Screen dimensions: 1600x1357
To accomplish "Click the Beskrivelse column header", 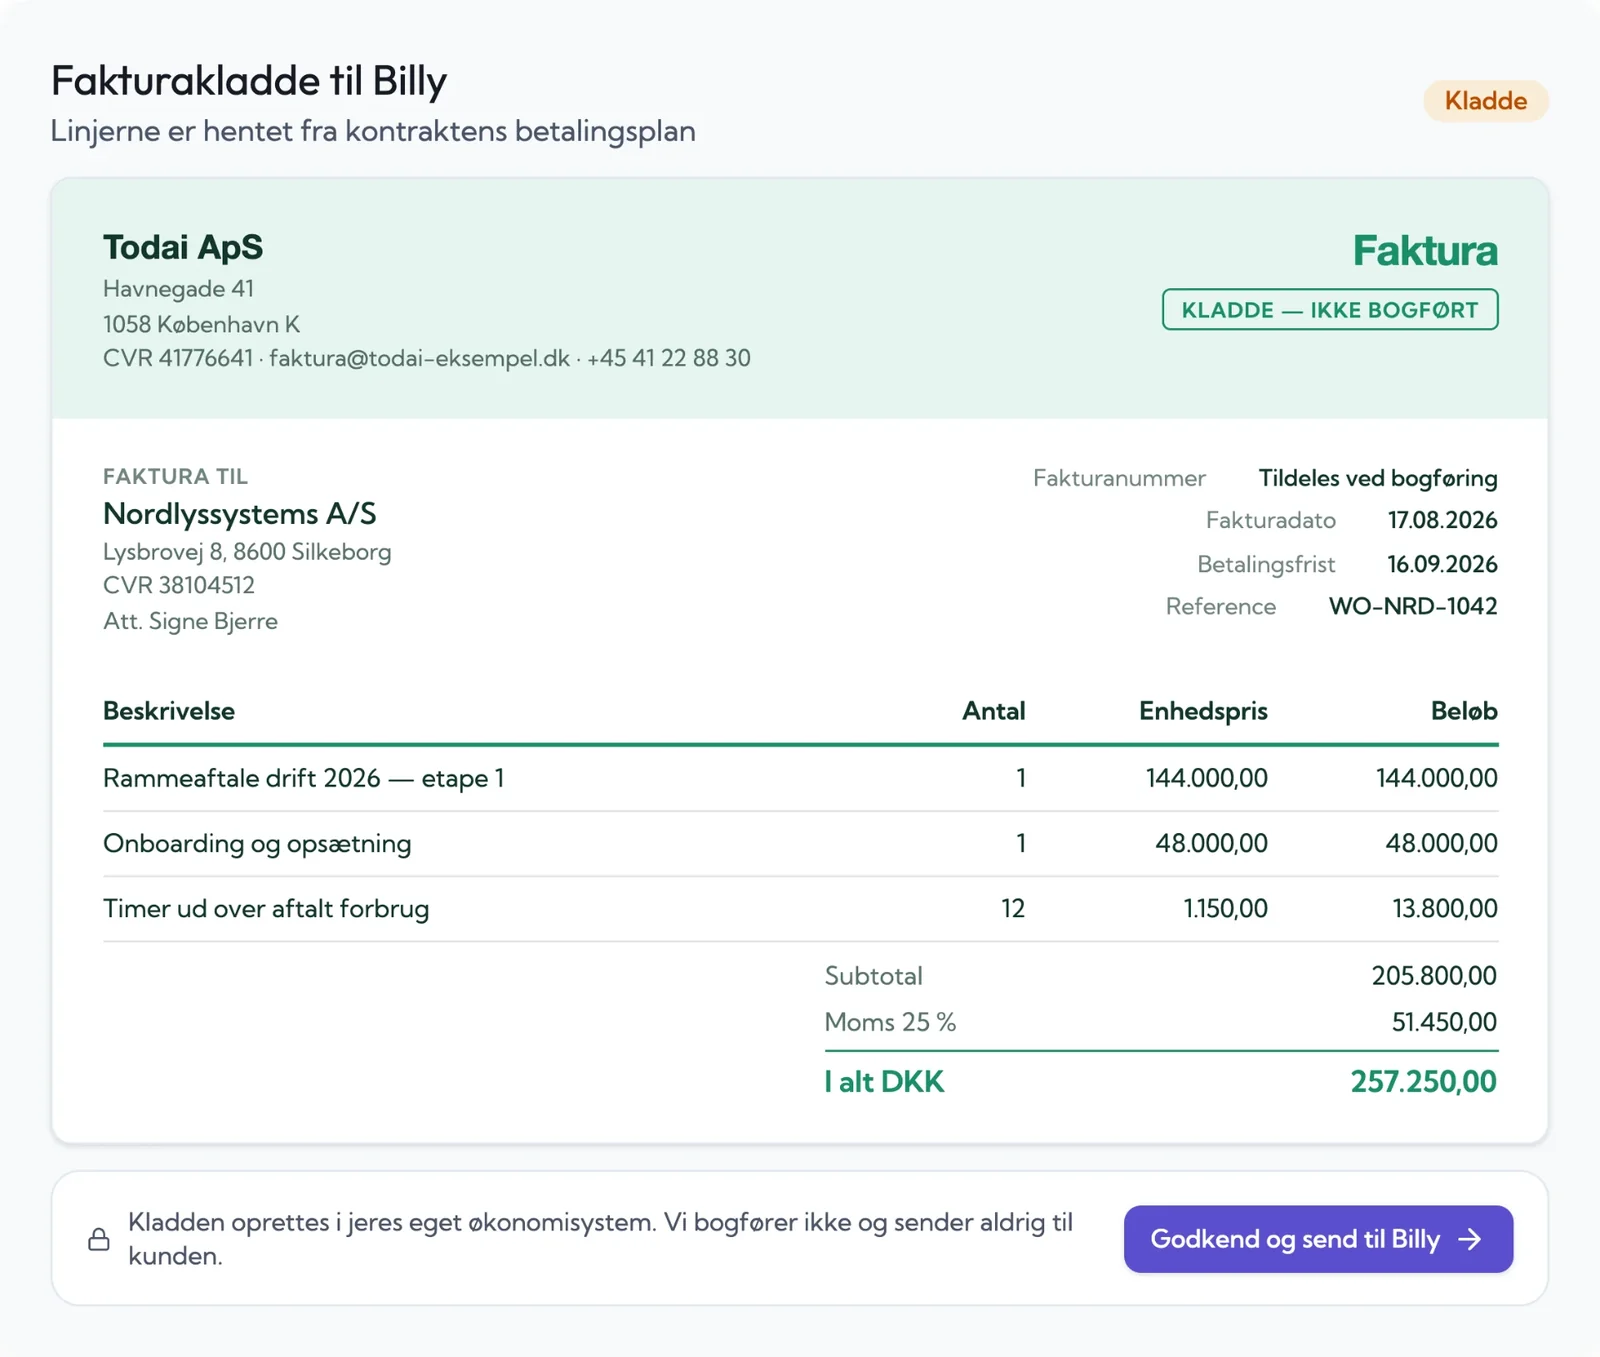I will tap(169, 711).
